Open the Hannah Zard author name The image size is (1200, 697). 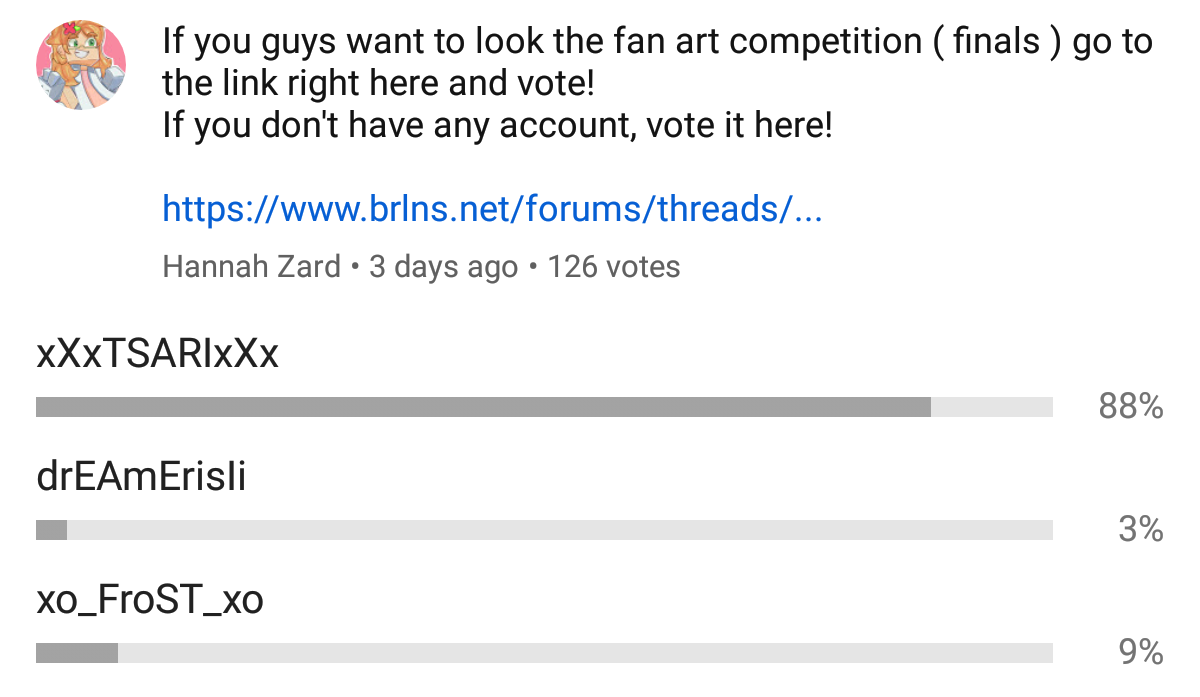click(x=251, y=267)
